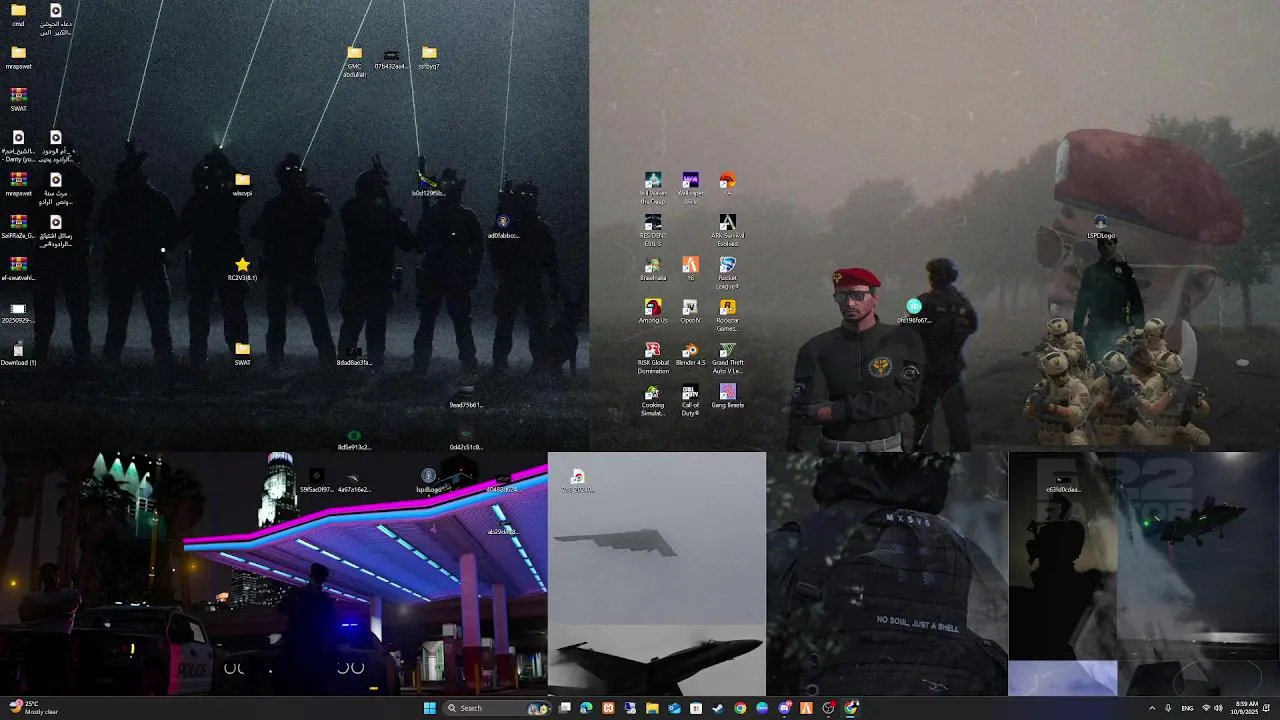Screen dimensions: 1280x720
Task: Open Google Chrome from the taskbar
Action: tap(740, 708)
